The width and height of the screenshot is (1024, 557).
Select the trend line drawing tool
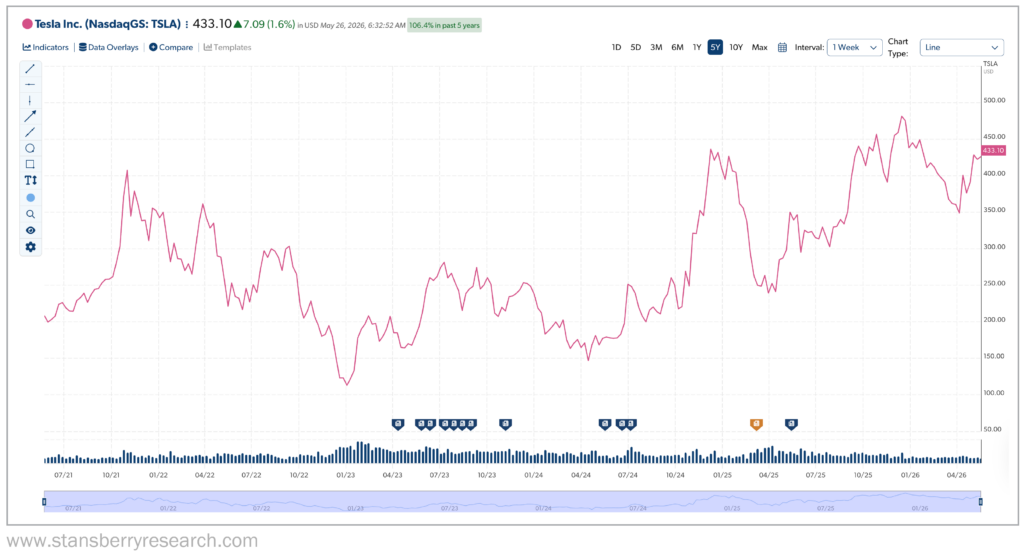click(30, 69)
